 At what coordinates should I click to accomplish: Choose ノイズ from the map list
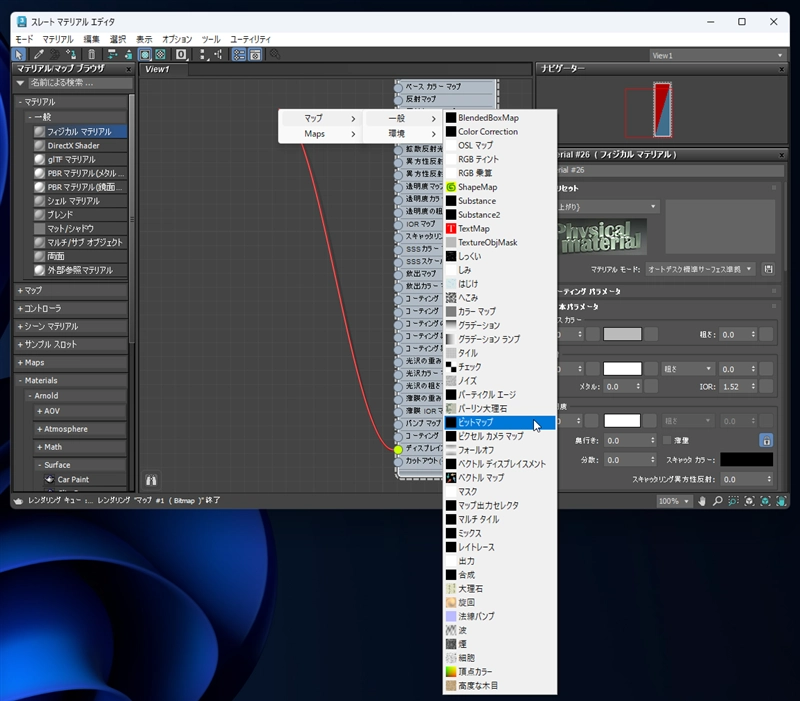pos(500,381)
